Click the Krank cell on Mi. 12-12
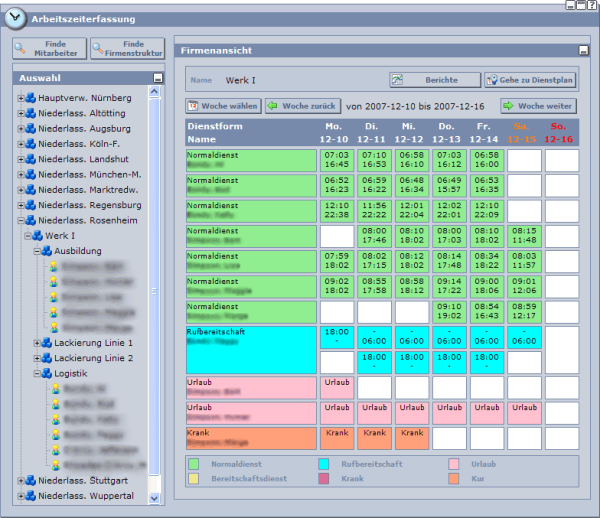The width and height of the screenshot is (600, 518). pos(412,438)
